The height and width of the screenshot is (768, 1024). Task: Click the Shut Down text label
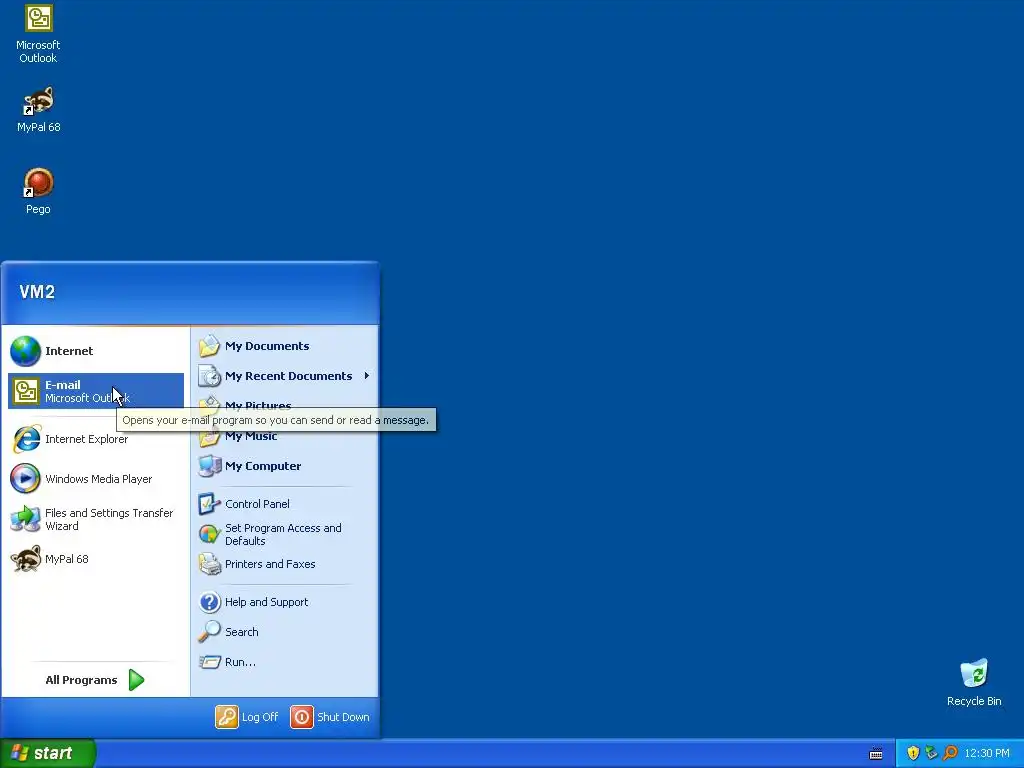pyautogui.click(x=343, y=717)
